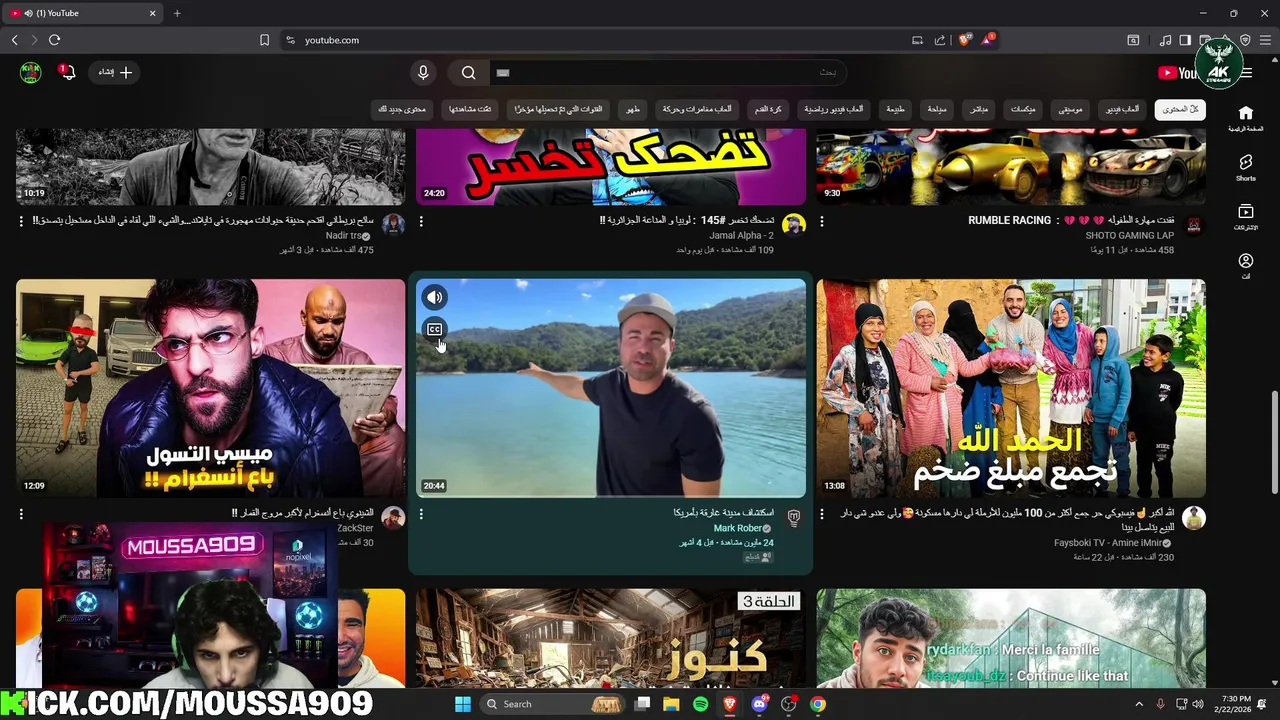The image size is (1280, 720).
Task: Open Shorts in the sidebar
Action: point(1245,167)
